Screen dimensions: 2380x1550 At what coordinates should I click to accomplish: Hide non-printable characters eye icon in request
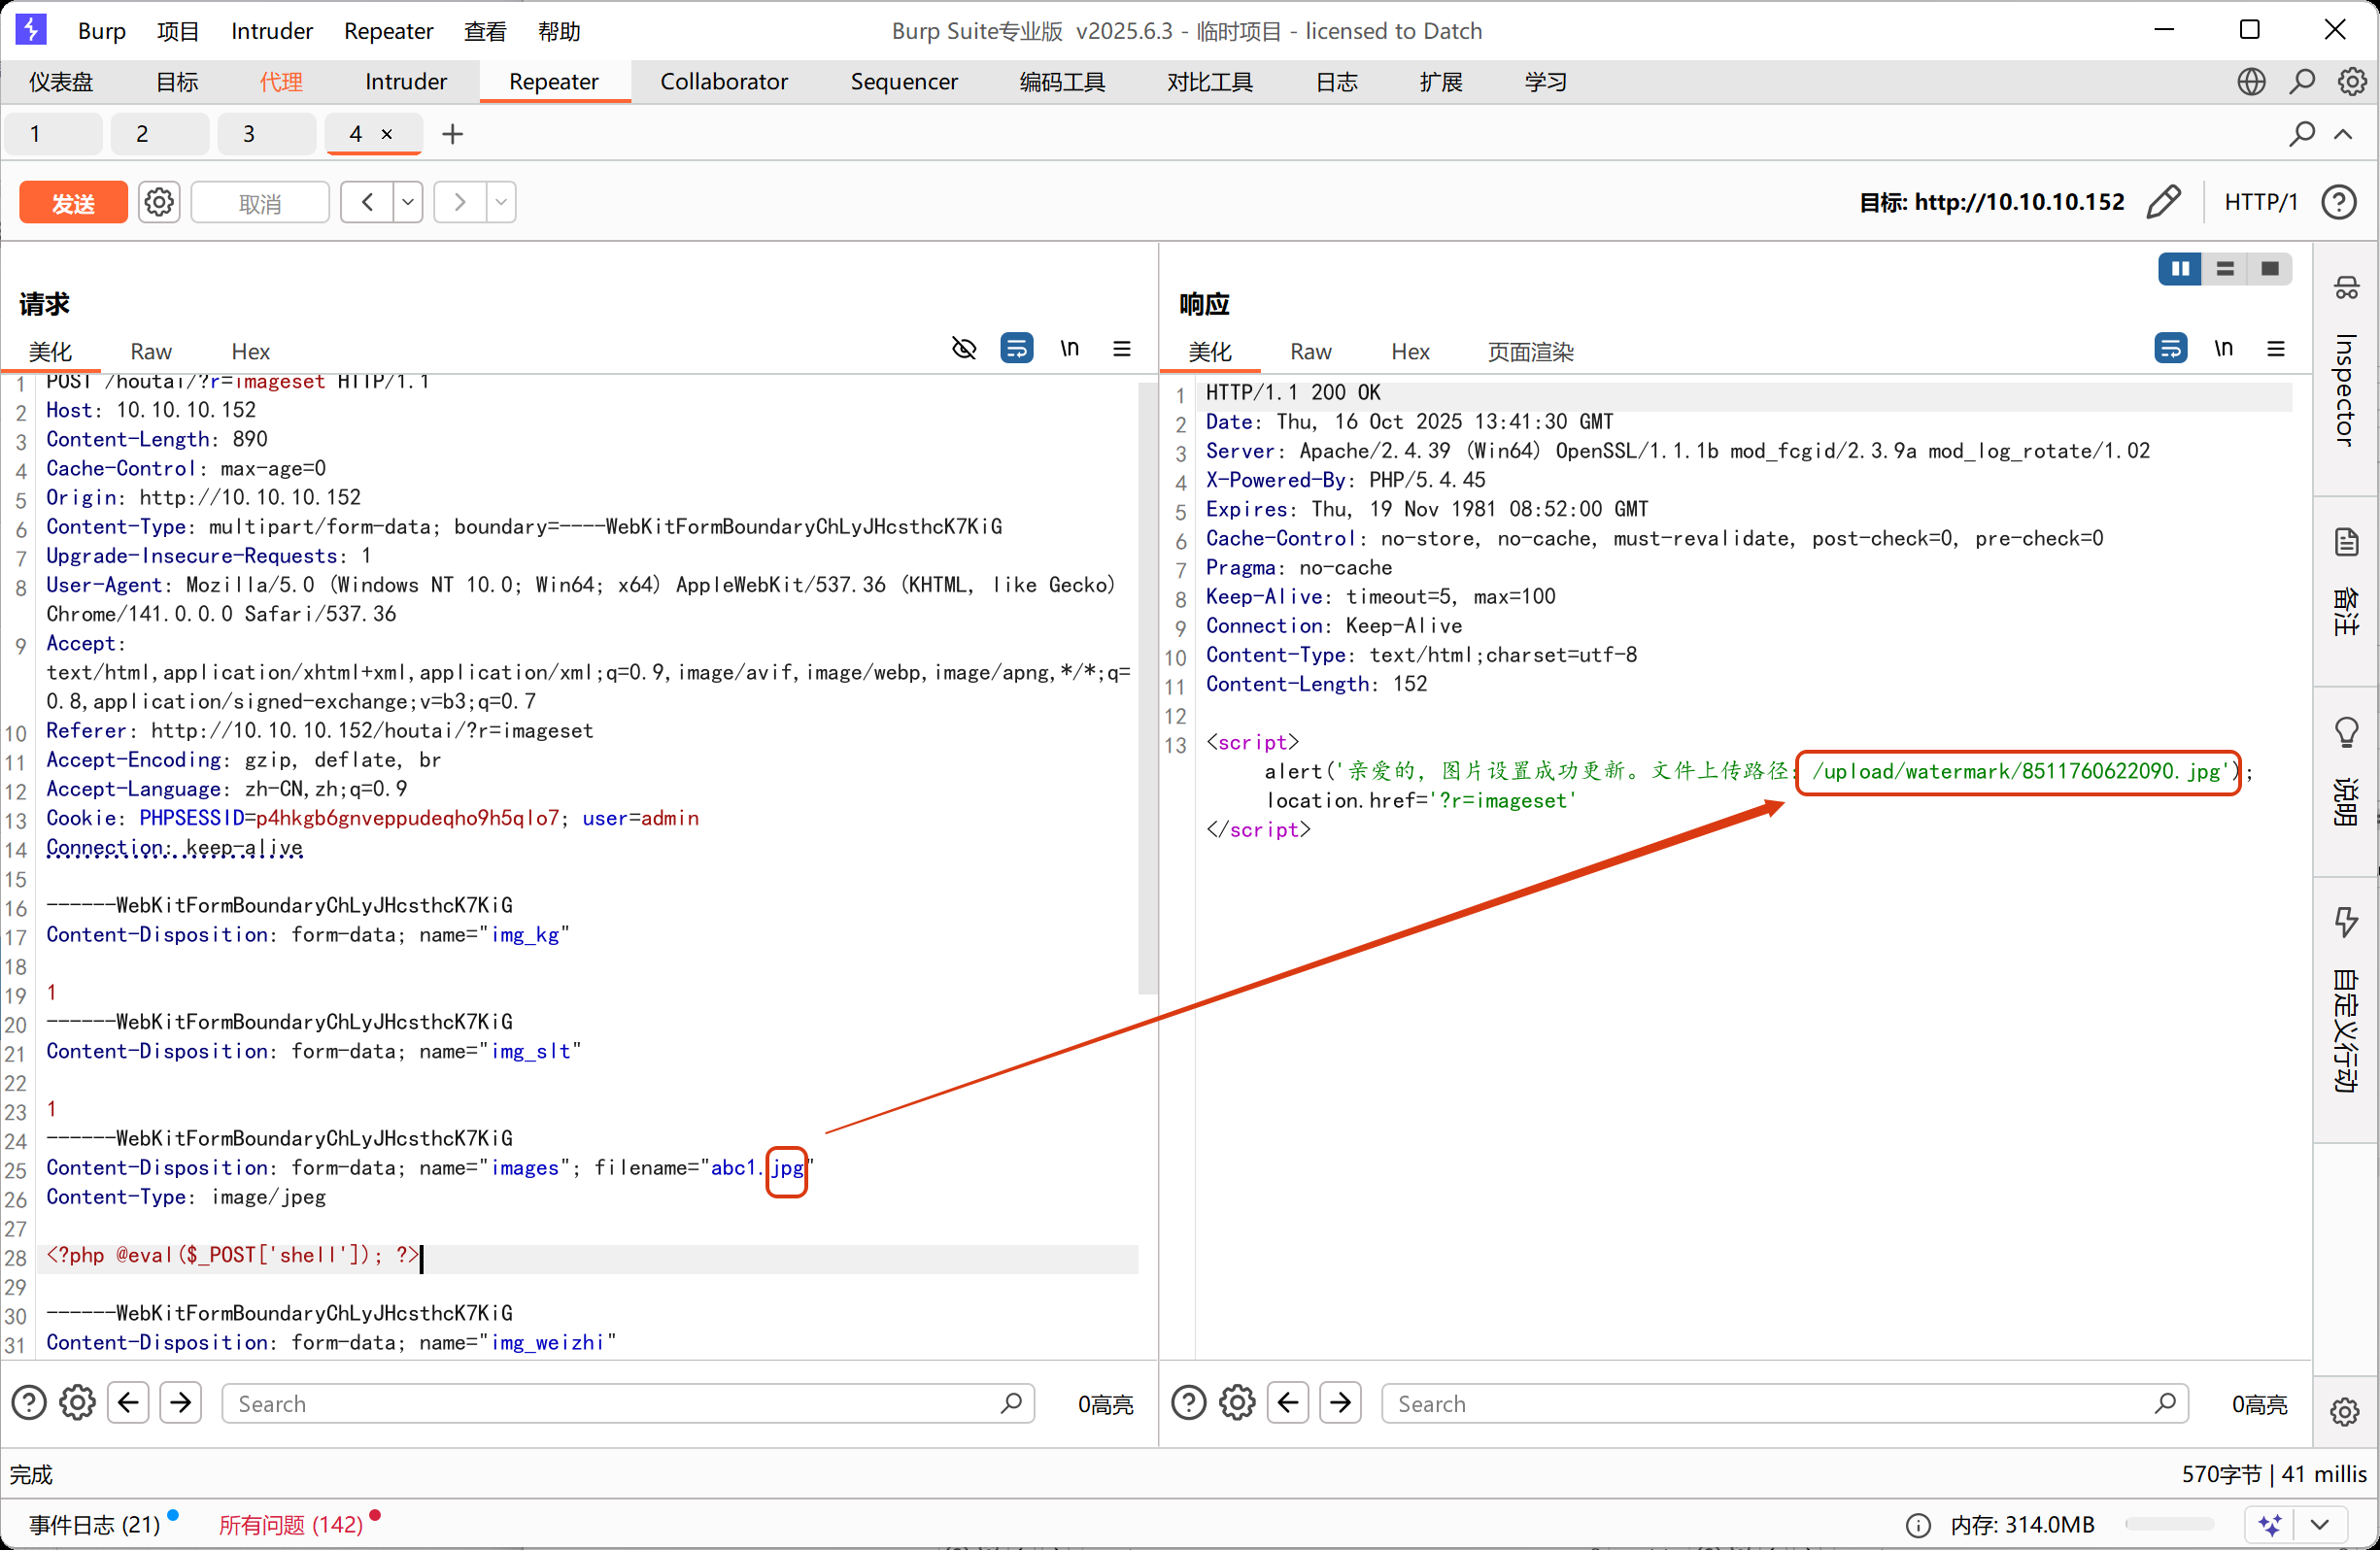(x=964, y=348)
